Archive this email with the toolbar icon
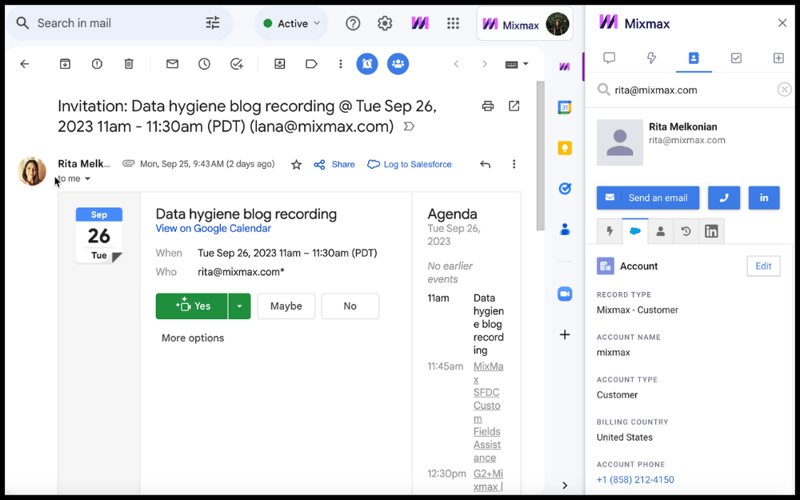The width and height of the screenshot is (800, 500). 65,64
